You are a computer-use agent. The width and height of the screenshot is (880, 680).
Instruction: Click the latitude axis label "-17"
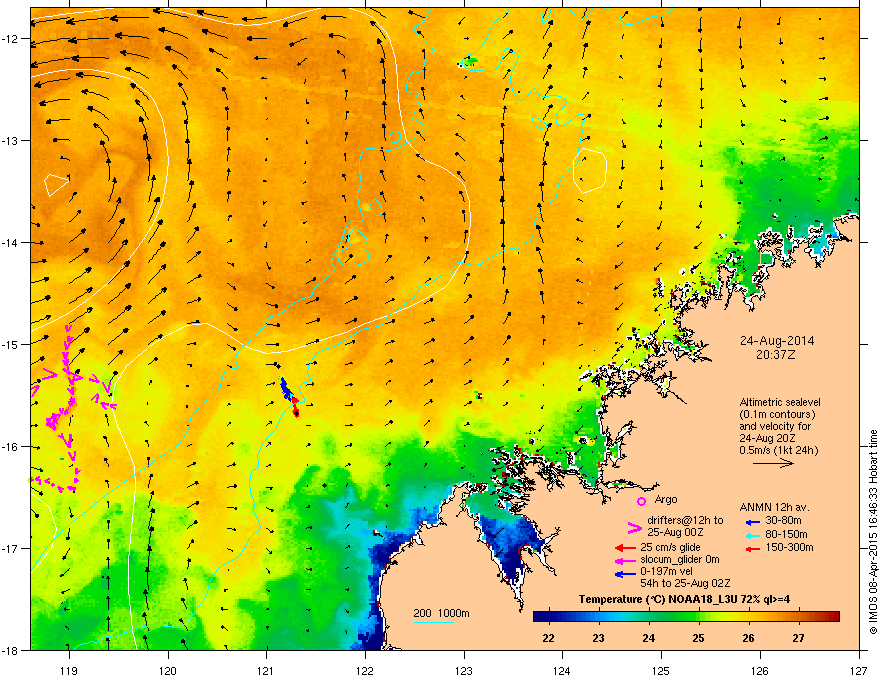pyautogui.click(x=11, y=548)
